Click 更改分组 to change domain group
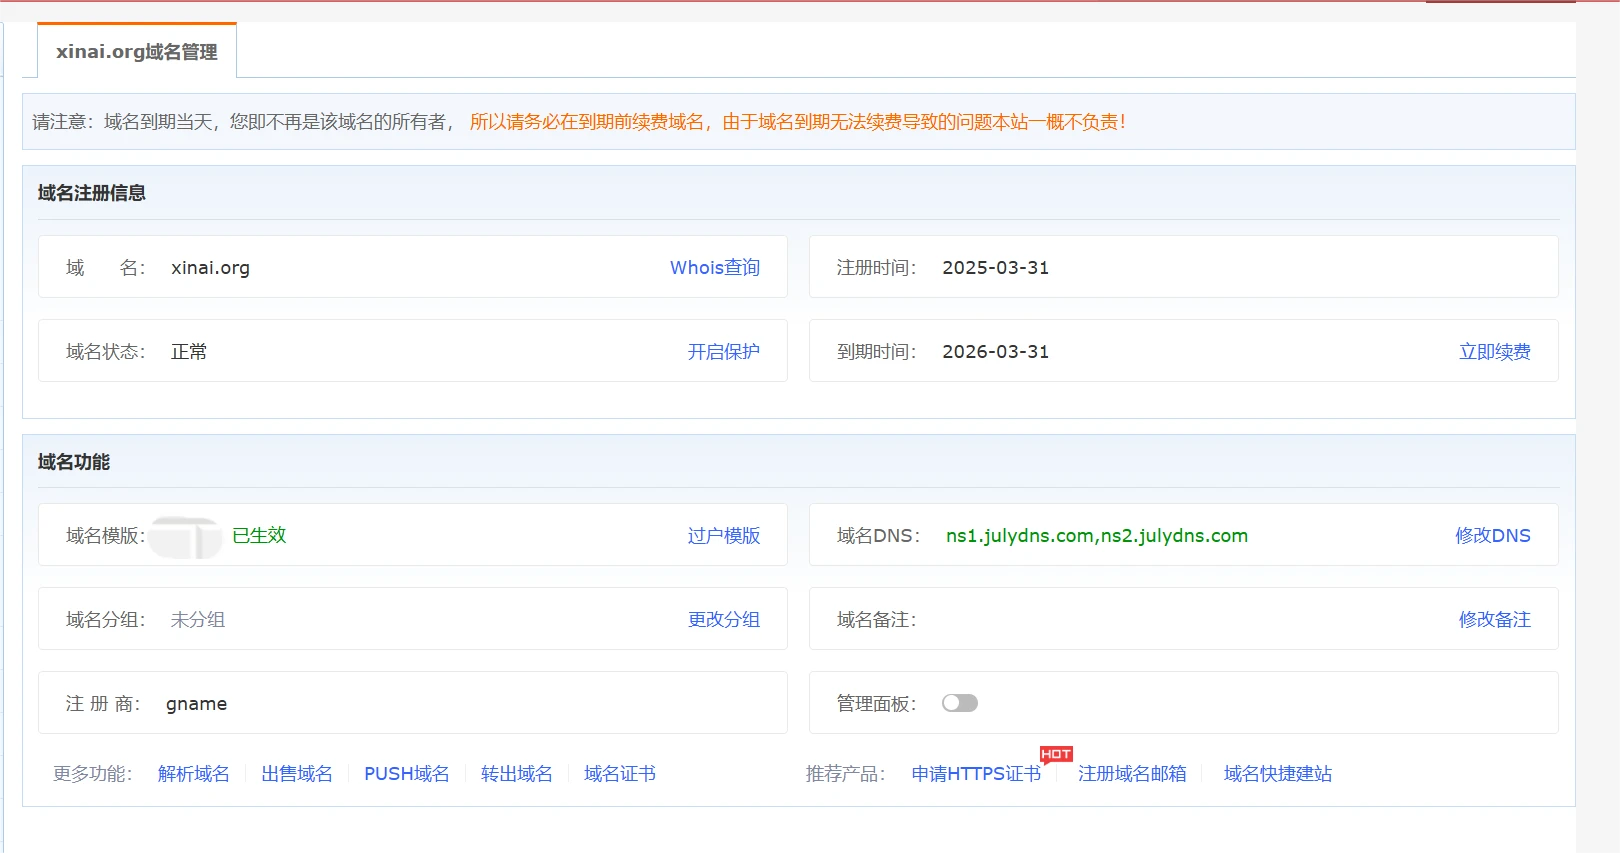The width and height of the screenshot is (1620, 853). click(x=723, y=620)
